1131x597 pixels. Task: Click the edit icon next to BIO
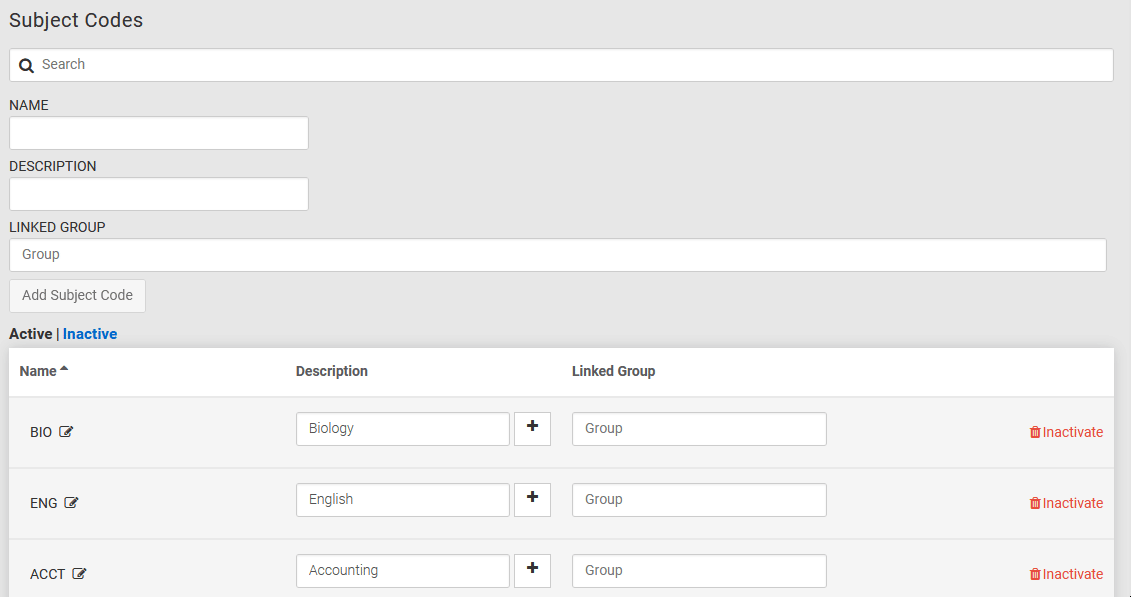[66, 432]
